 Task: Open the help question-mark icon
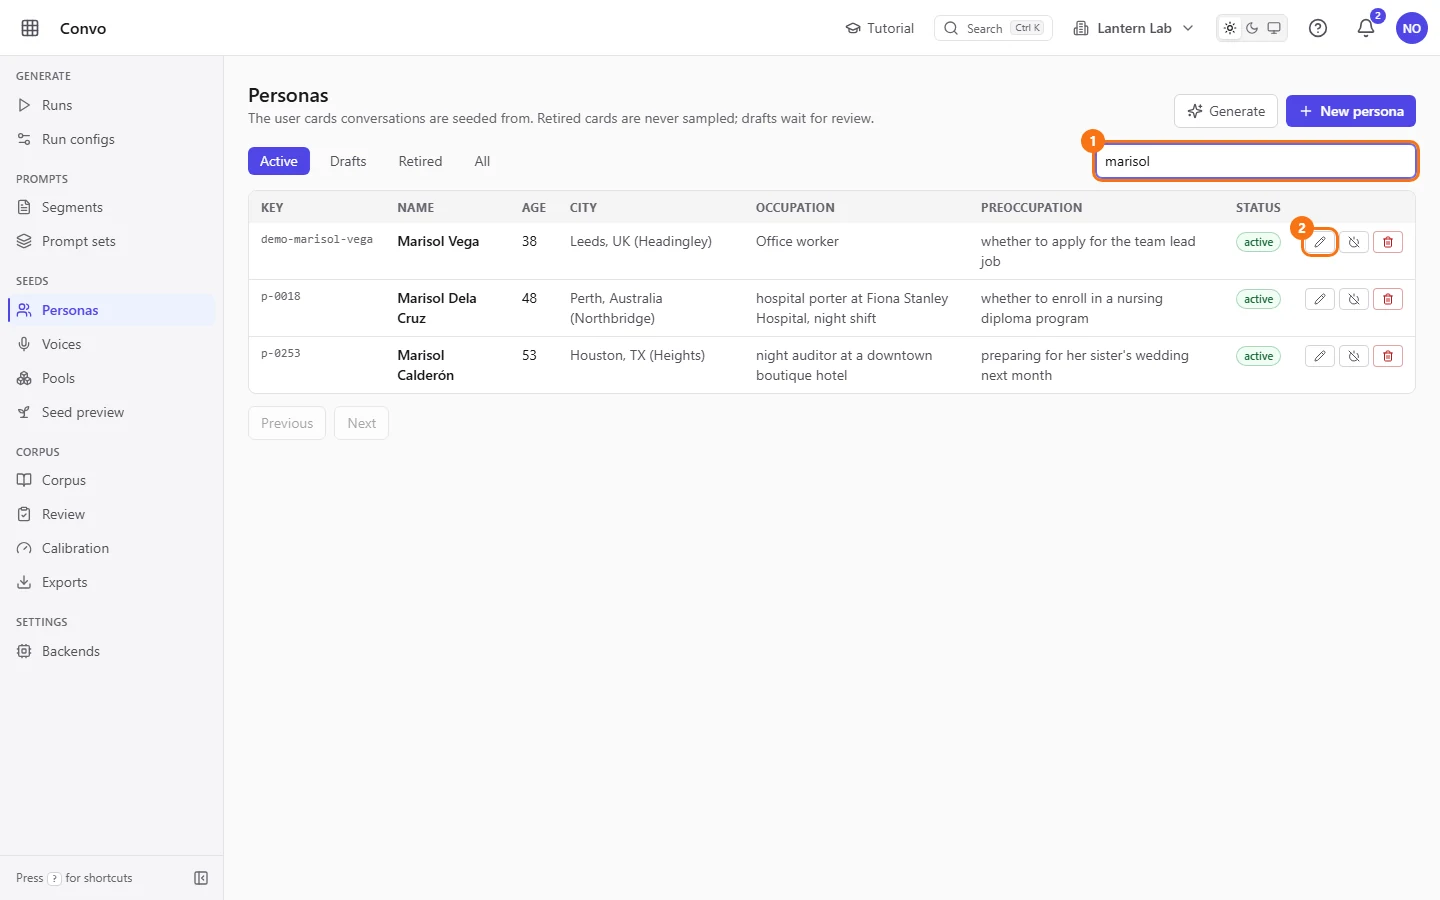click(x=1318, y=28)
